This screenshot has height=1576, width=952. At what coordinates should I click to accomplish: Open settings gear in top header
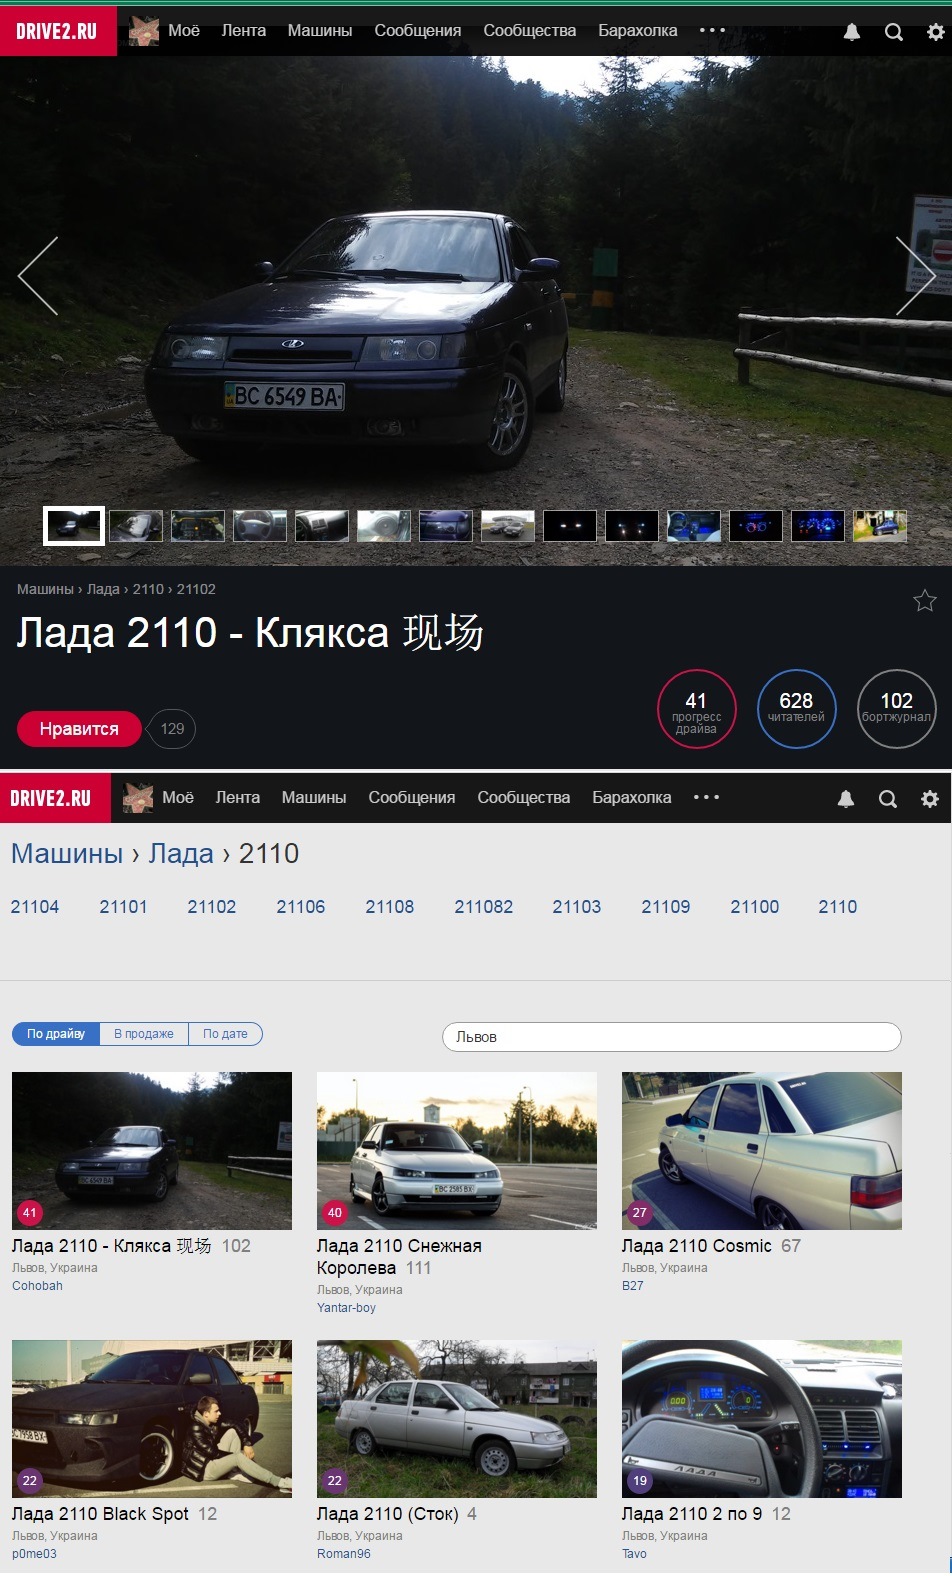[935, 32]
